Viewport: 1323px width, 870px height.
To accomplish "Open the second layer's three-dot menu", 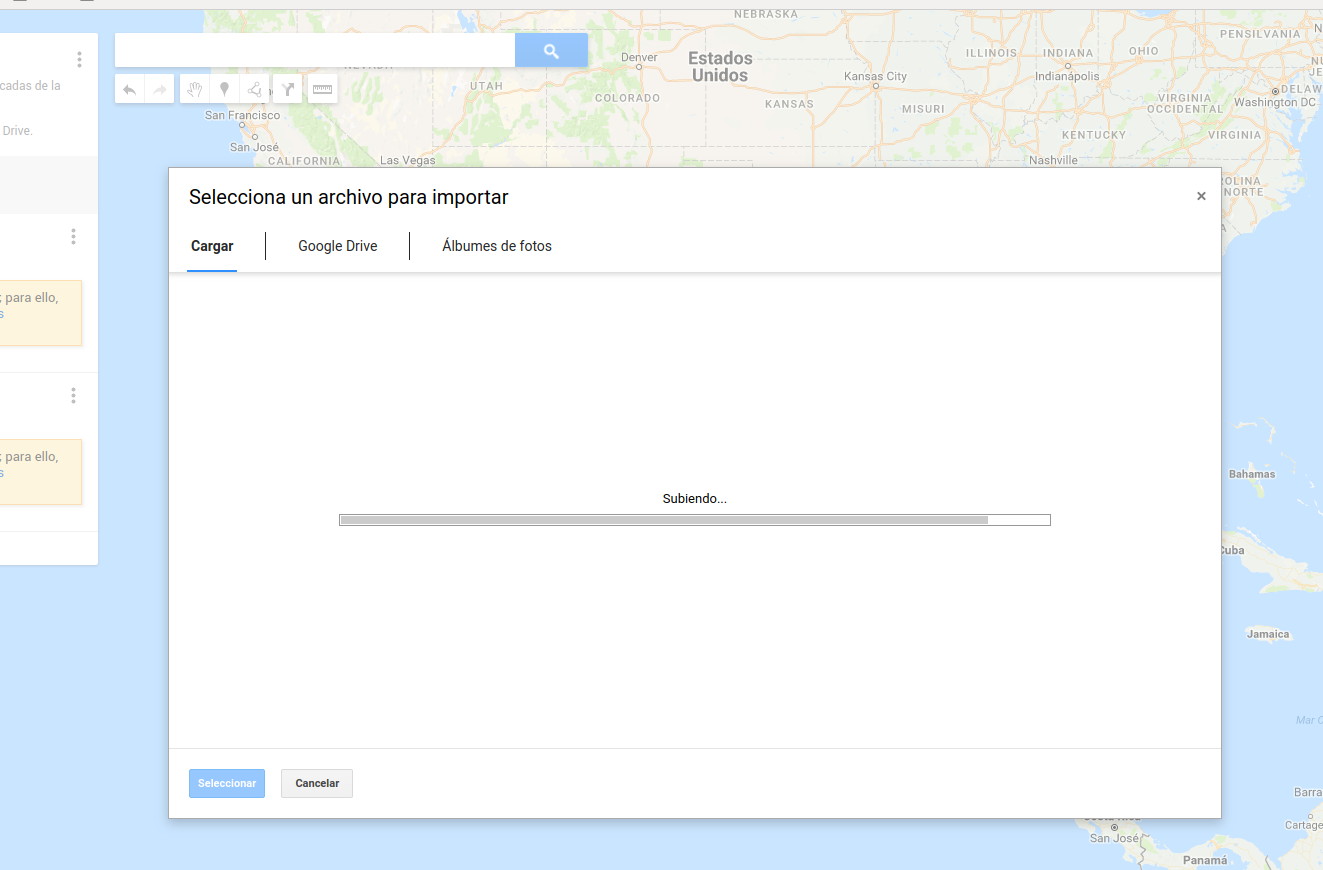I will click(73, 396).
